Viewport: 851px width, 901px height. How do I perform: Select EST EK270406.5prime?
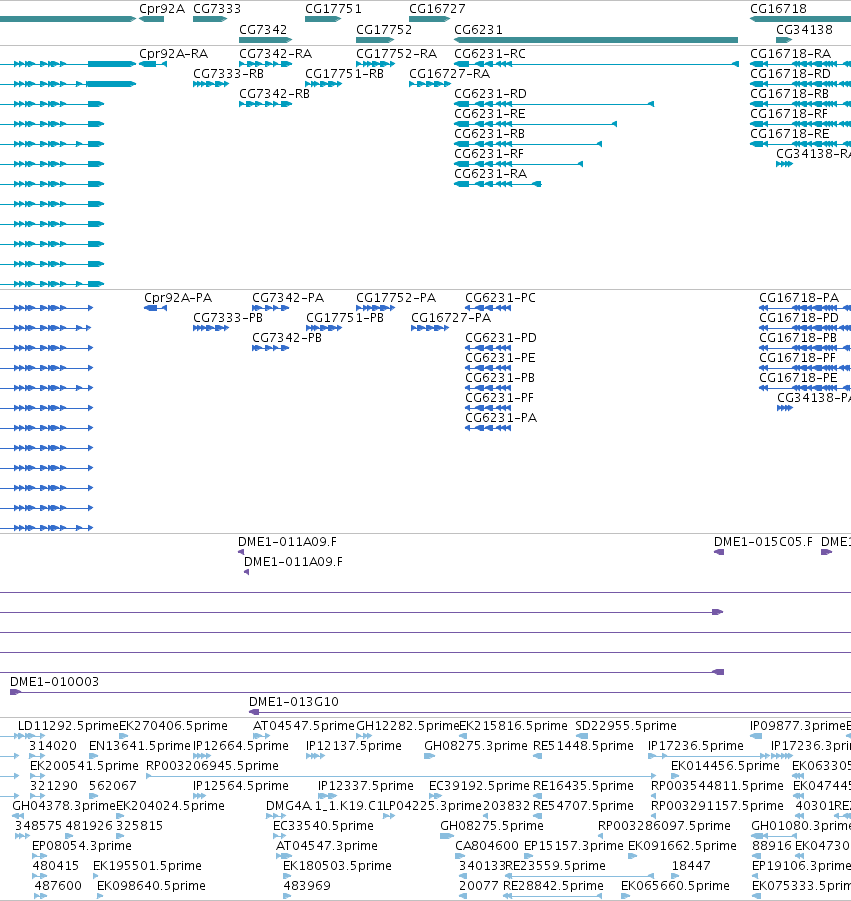173,726
